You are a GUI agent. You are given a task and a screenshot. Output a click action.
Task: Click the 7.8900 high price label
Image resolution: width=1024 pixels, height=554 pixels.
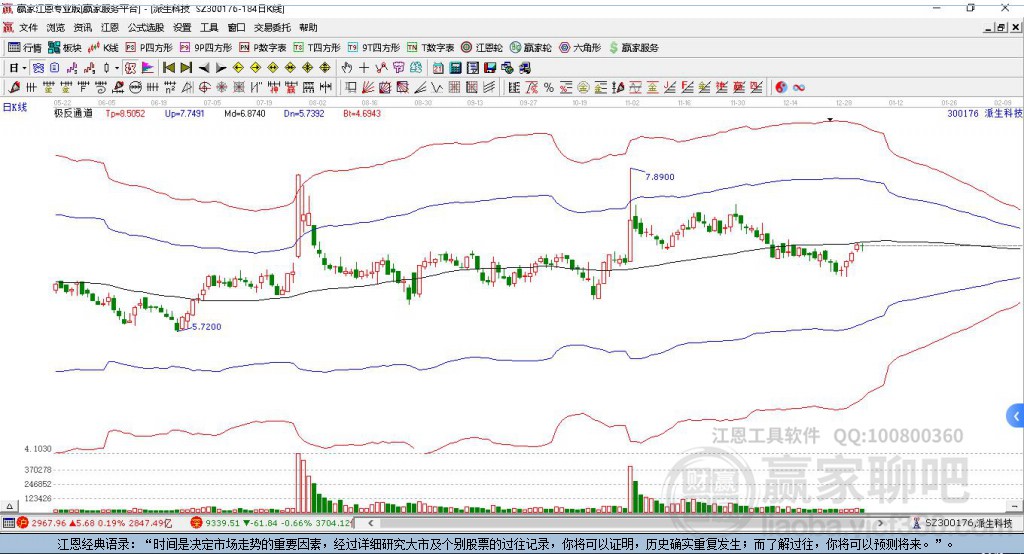660,176
